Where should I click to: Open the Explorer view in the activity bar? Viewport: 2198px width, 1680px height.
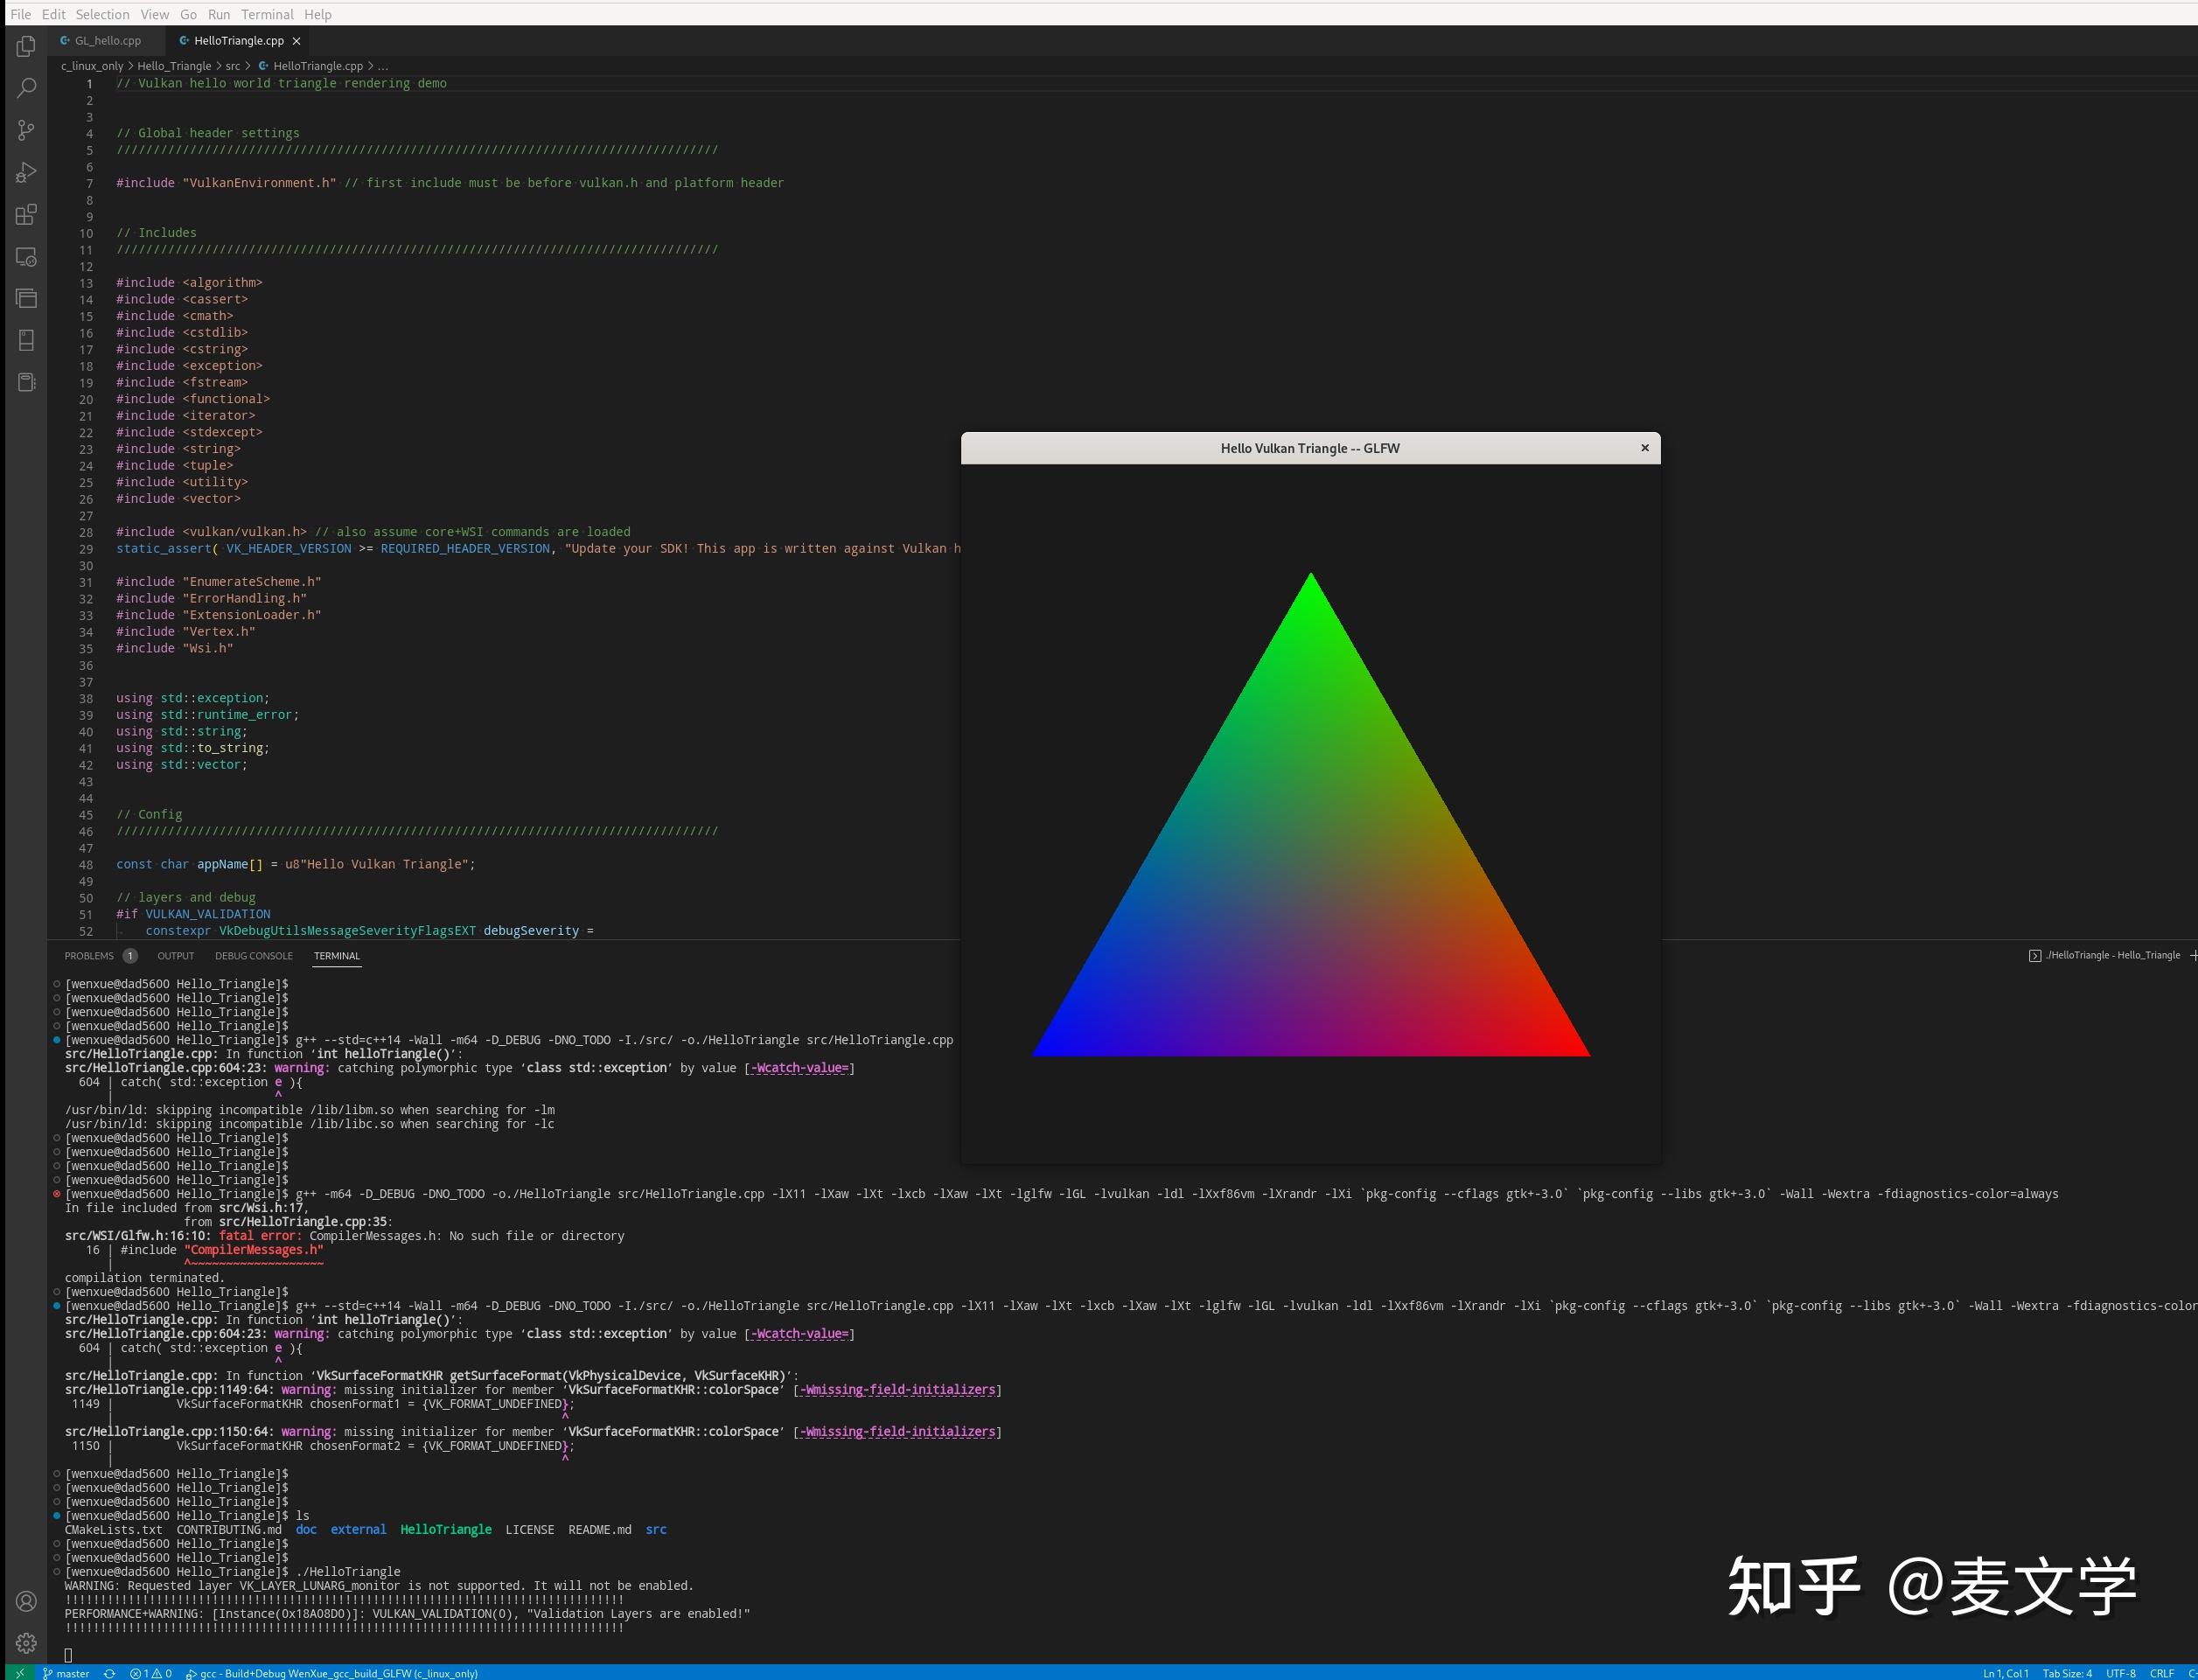[x=26, y=46]
